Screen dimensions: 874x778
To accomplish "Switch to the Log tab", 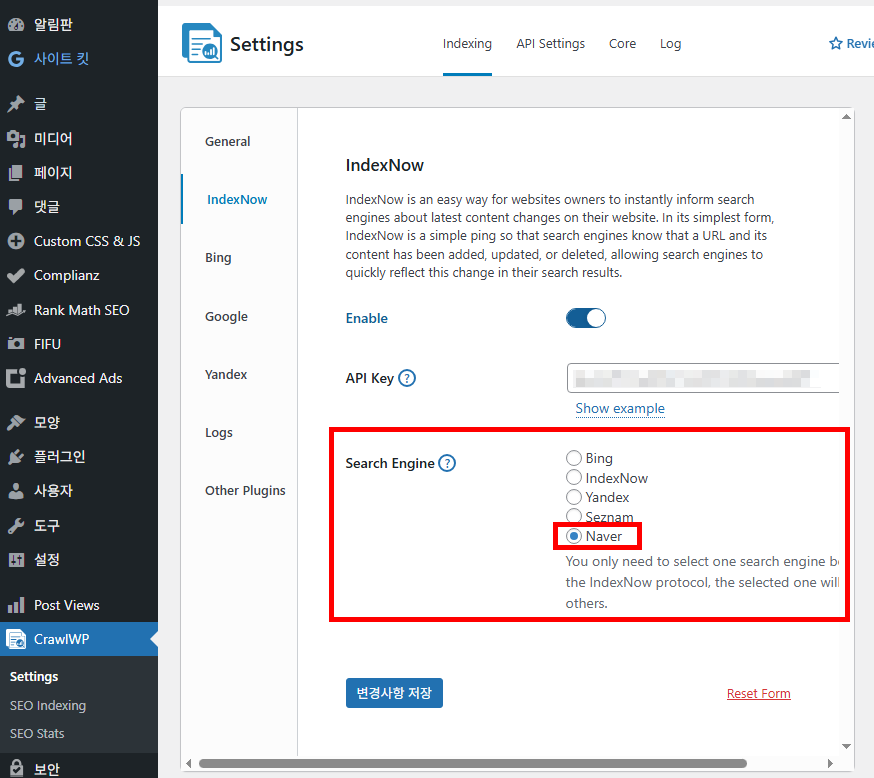I will [670, 43].
